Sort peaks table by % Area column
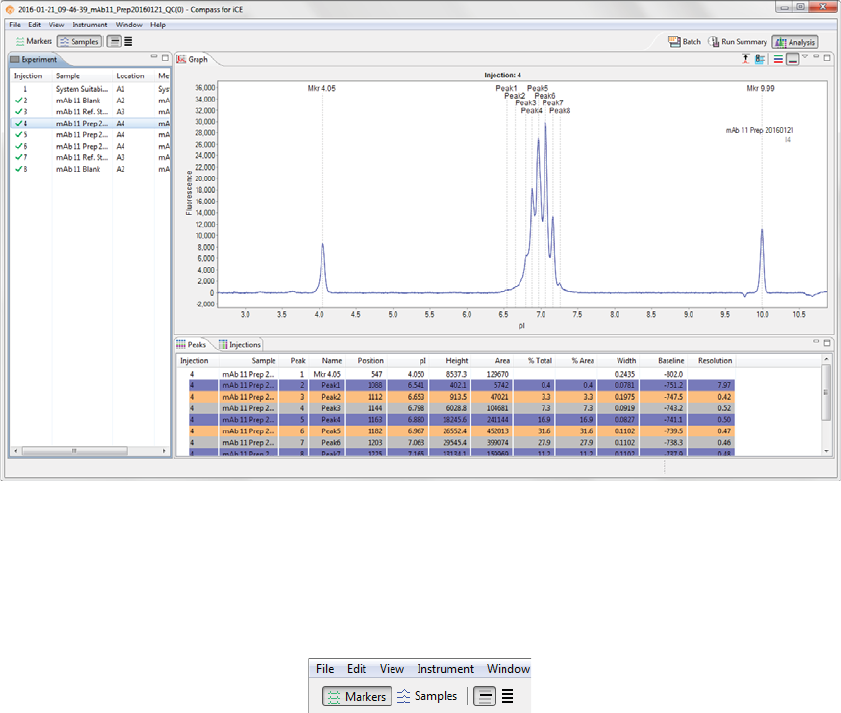The image size is (841, 713). point(582,360)
